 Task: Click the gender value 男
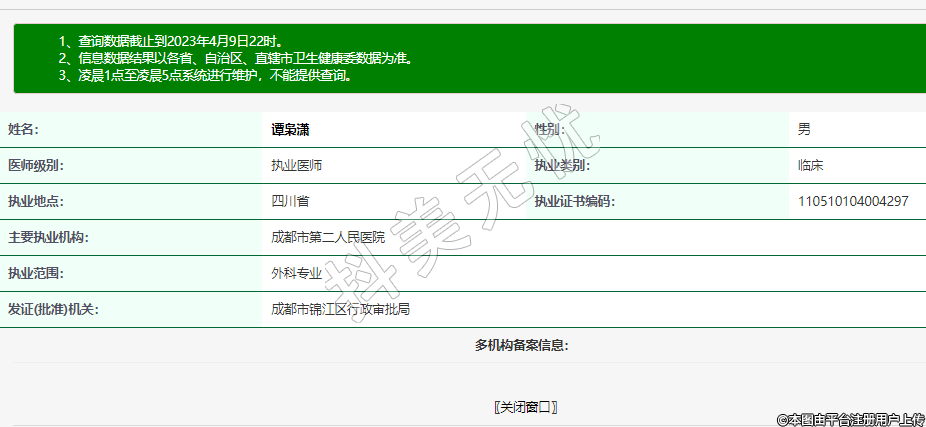804,130
